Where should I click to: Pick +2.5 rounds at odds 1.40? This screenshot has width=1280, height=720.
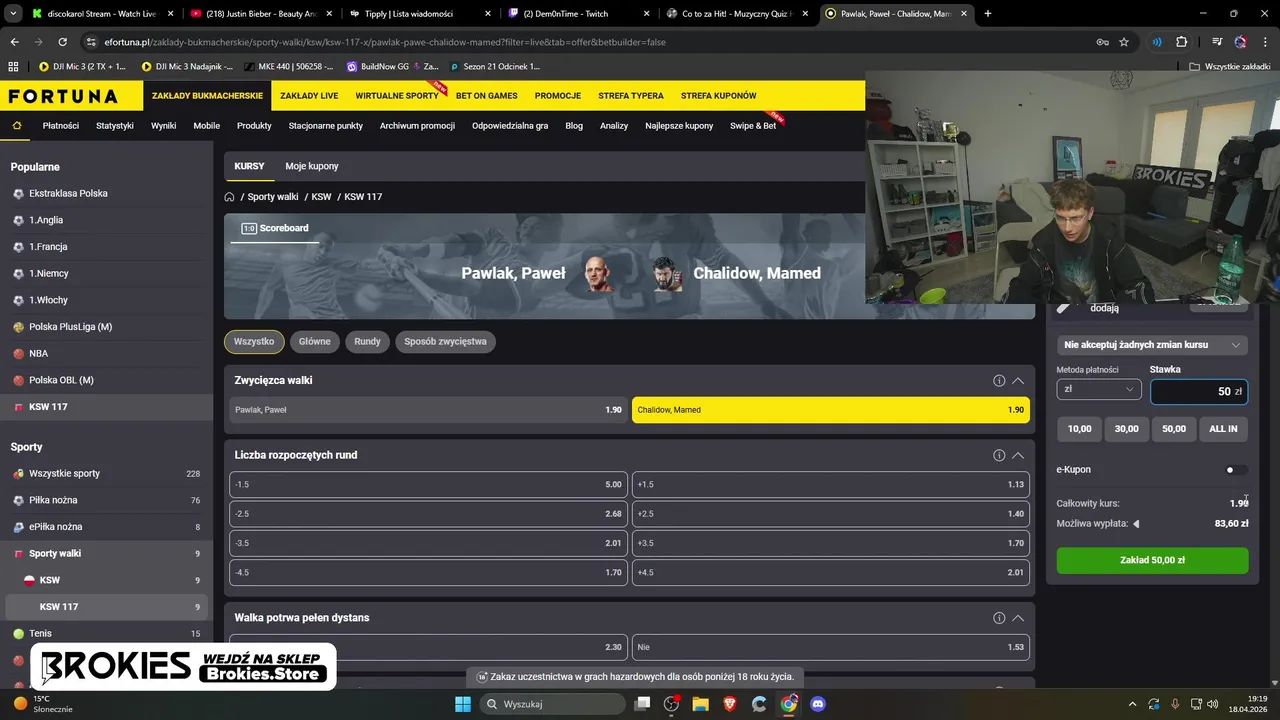(830, 514)
